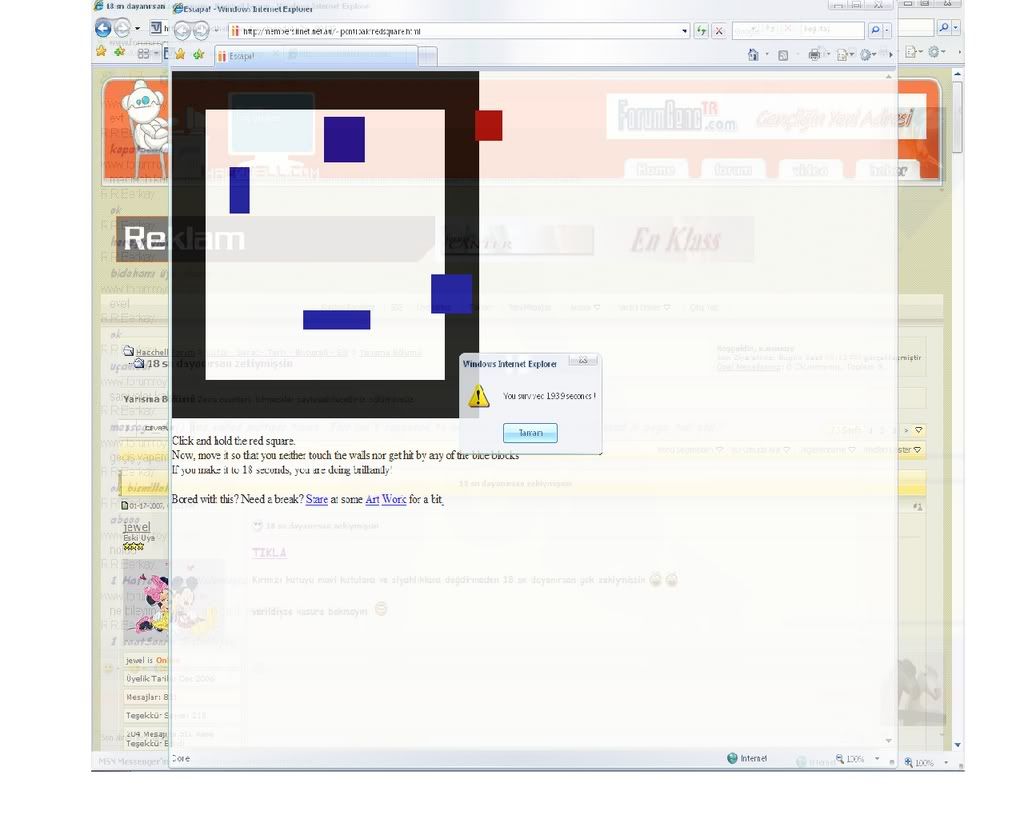
Task: Click the back arrow in the forum window
Action: [103, 28]
